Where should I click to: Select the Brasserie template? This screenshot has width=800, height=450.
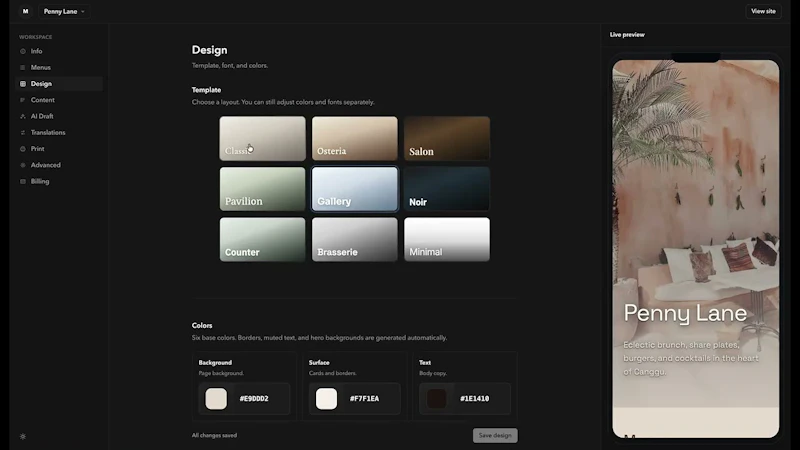(x=355, y=239)
